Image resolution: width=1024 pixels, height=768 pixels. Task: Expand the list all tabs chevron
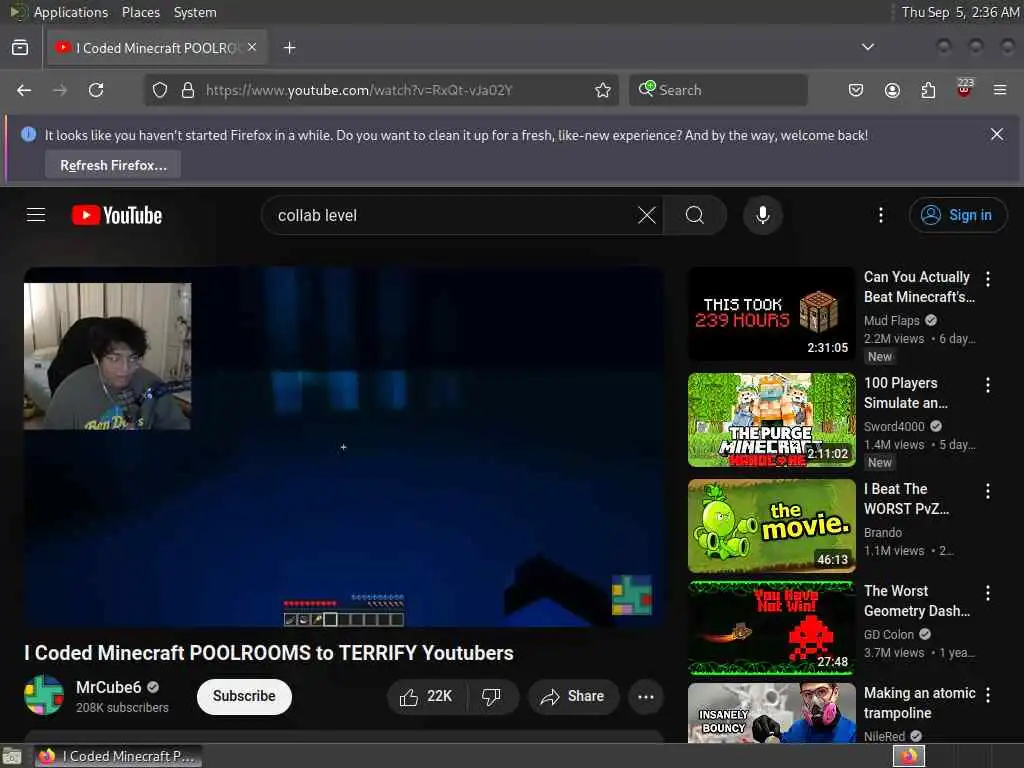(868, 47)
